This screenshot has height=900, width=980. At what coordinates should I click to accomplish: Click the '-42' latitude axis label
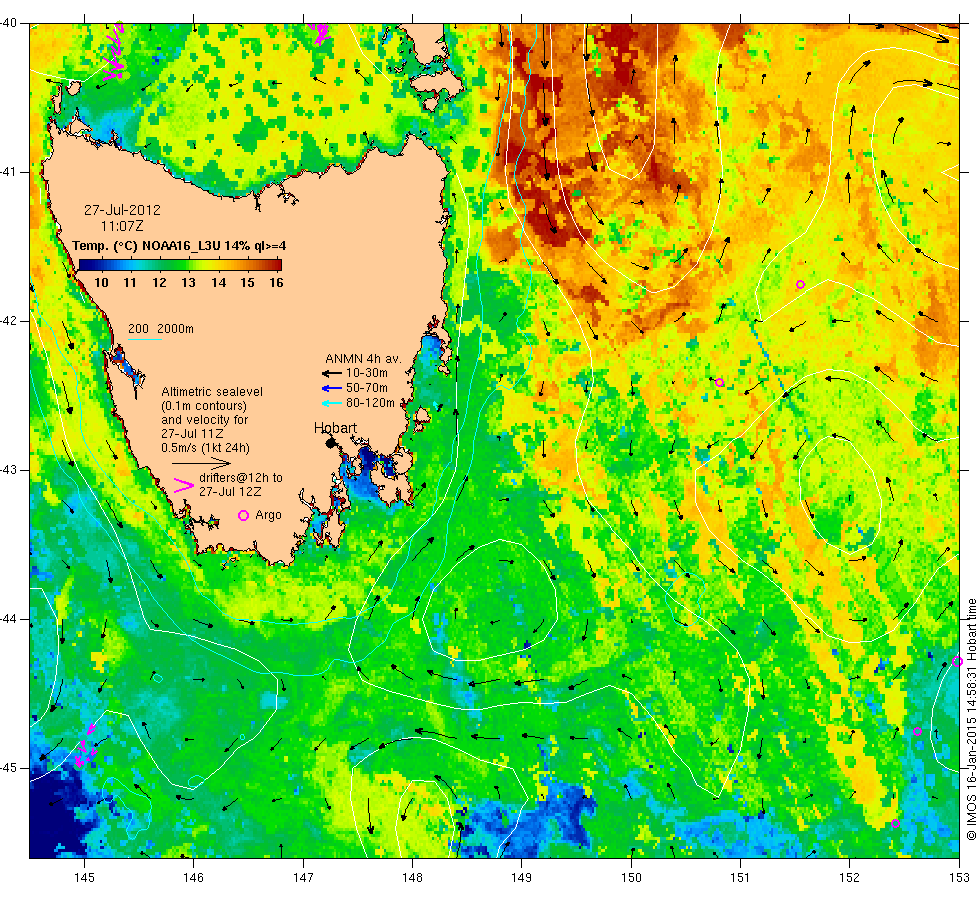[8, 321]
